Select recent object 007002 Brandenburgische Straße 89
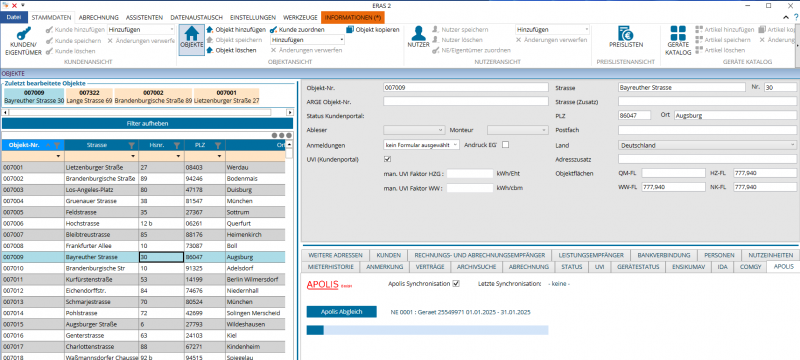This screenshot has width=800, height=360. click(x=153, y=96)
